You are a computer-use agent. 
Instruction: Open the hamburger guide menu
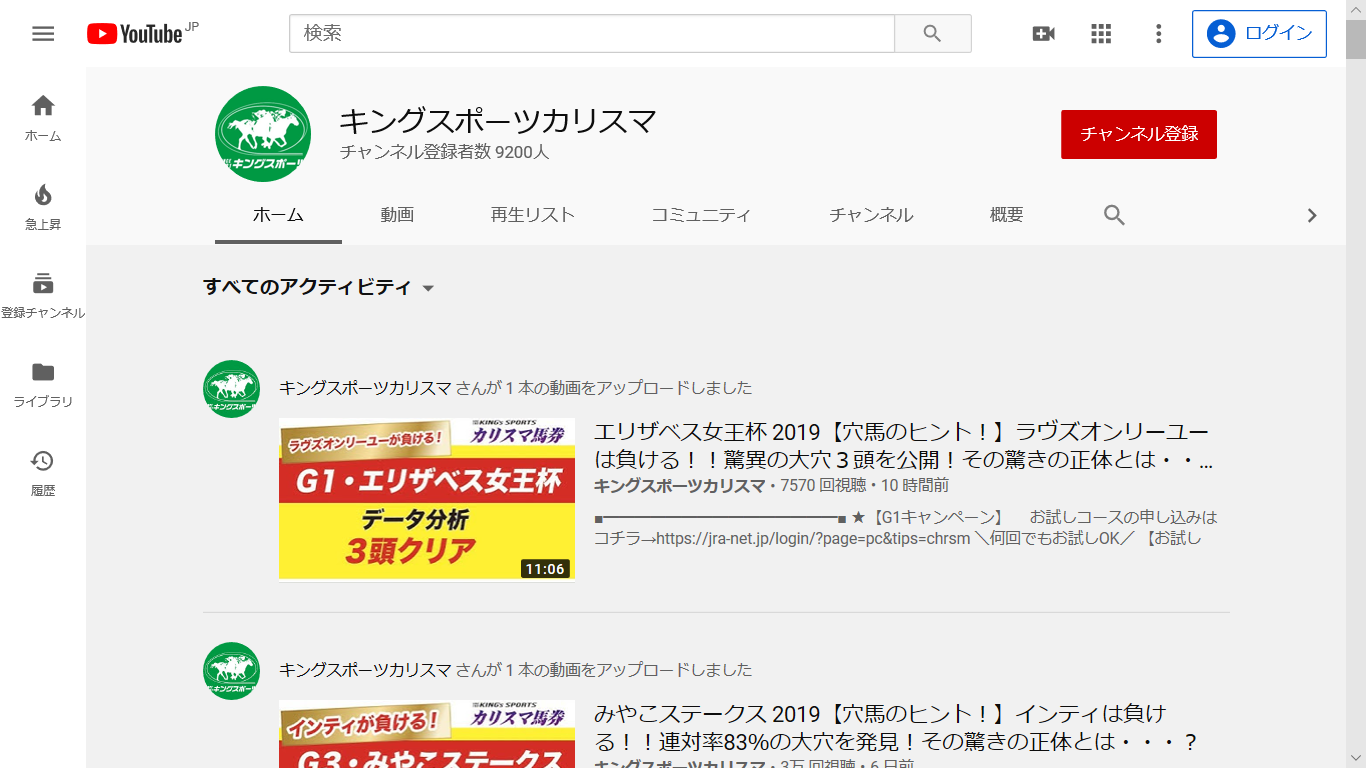point(43,34)
